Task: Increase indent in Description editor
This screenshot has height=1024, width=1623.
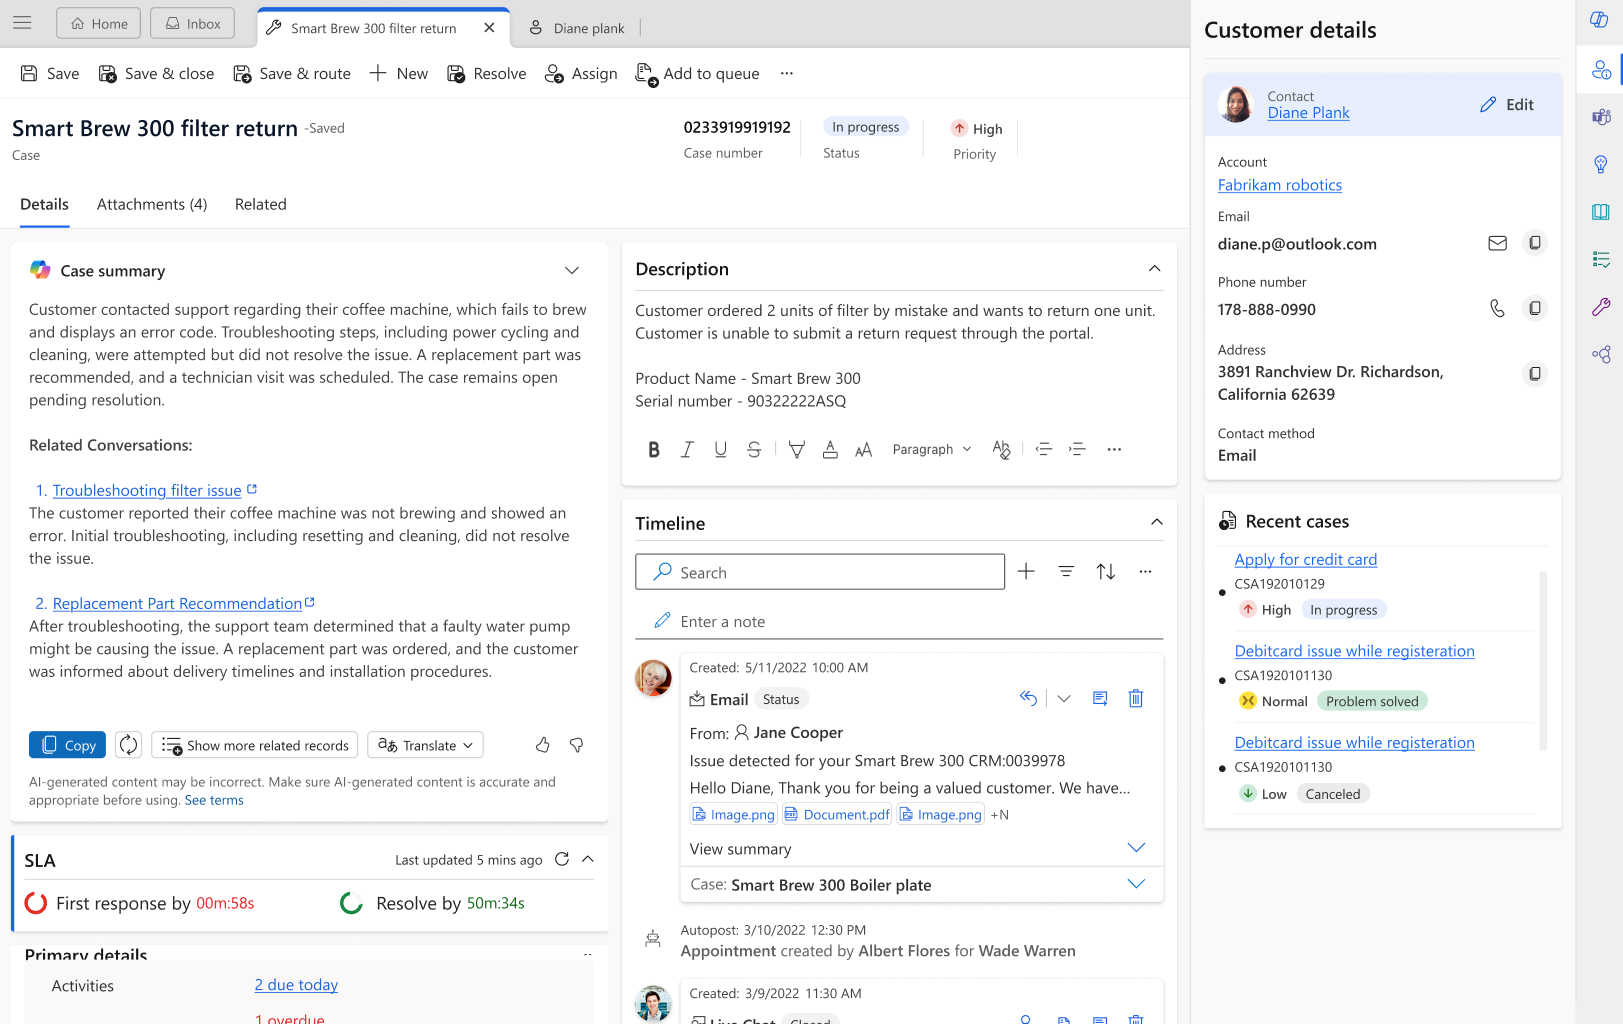Action: [x=1077, y=450]
